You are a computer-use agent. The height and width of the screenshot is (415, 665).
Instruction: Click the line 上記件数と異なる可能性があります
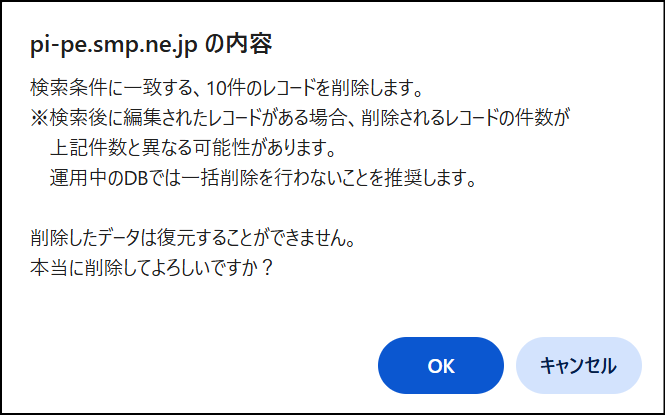(x=193, y=148)
